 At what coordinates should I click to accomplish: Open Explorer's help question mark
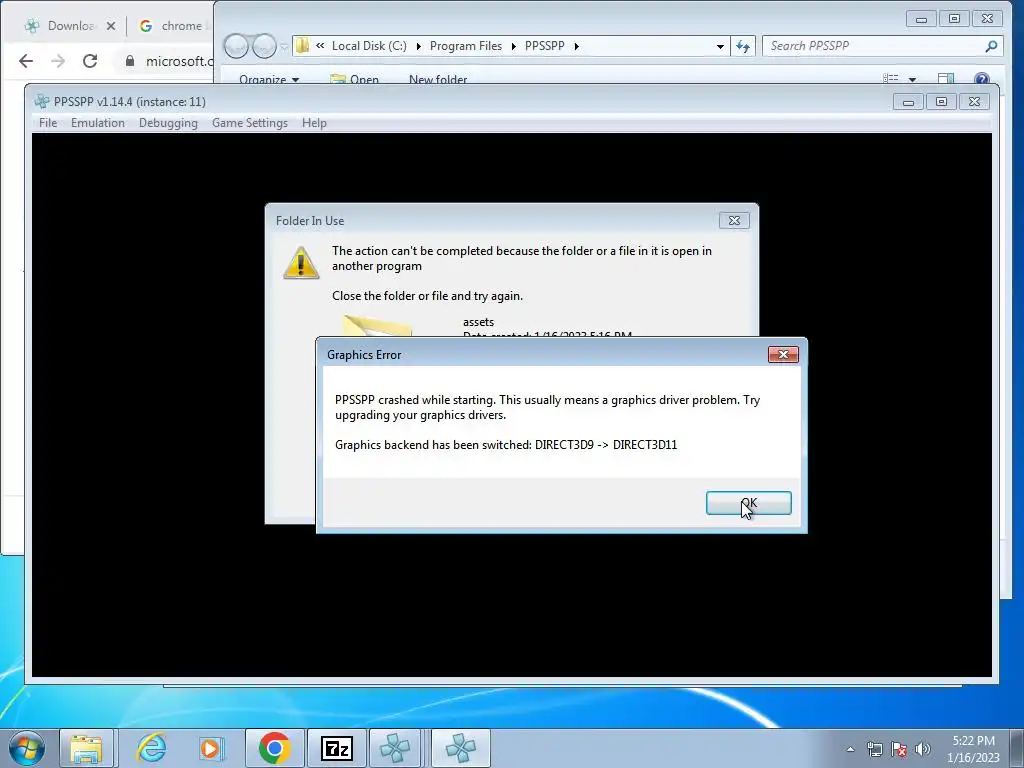pyautogui.click(x=981, y=79)
